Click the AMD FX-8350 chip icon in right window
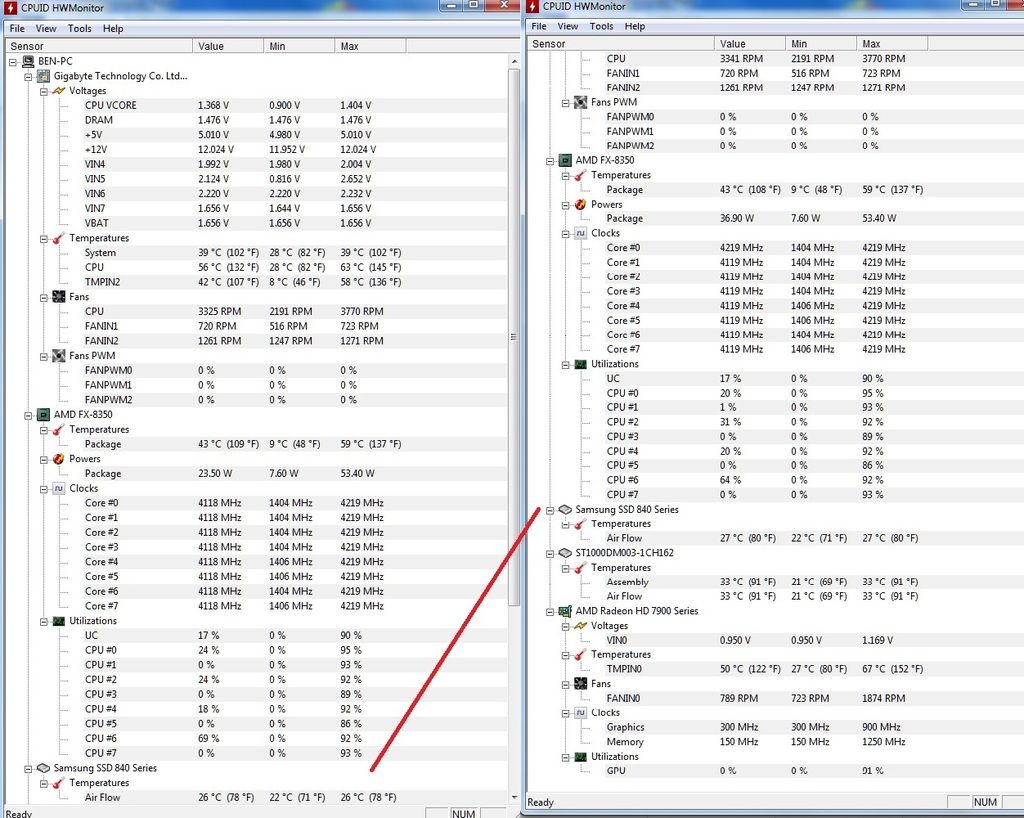1024x818 pixels. 565,161
